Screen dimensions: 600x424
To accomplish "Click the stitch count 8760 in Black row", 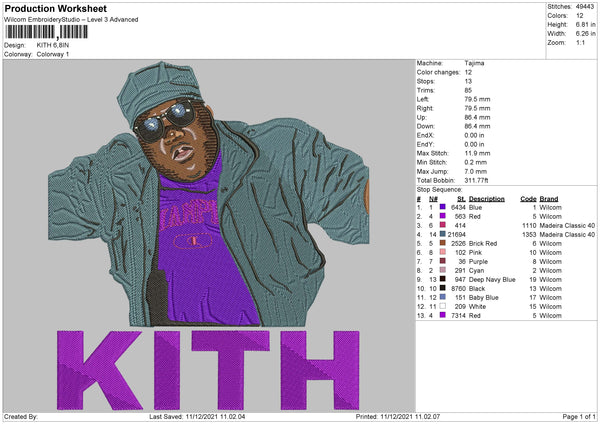I will tap(458, 288).
